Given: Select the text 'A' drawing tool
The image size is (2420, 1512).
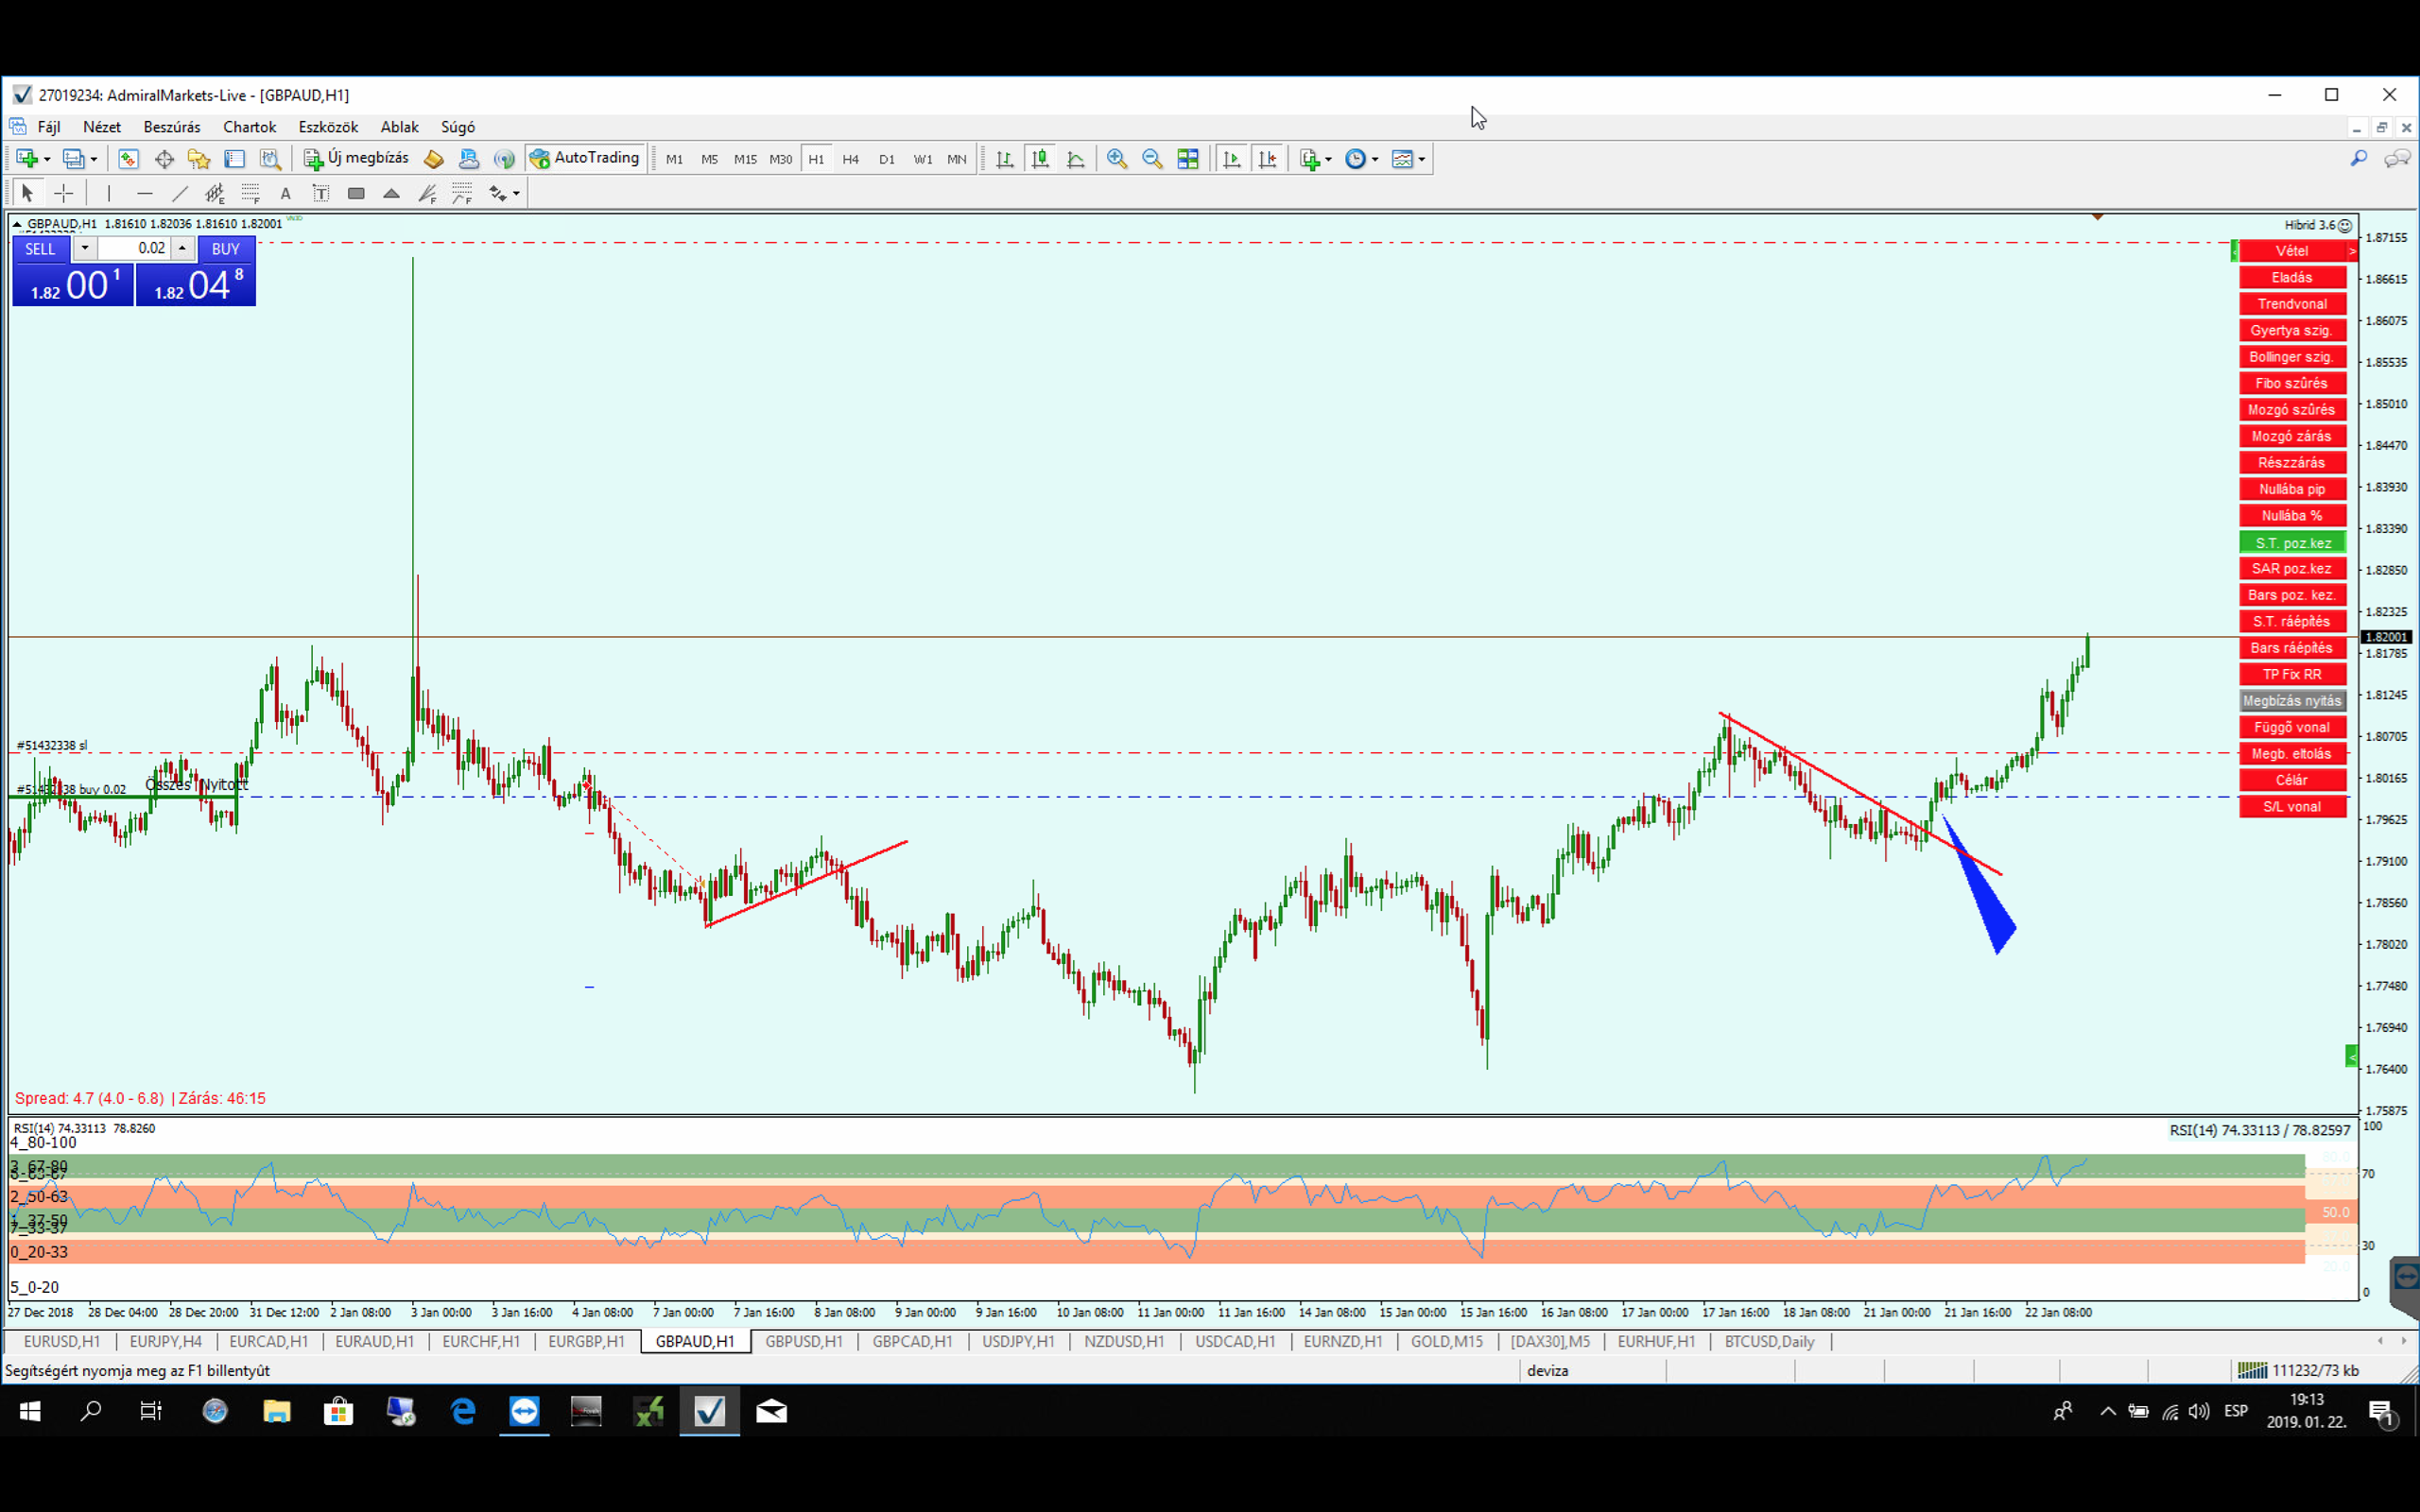Looking at the screenshot, I should [286, 193].
